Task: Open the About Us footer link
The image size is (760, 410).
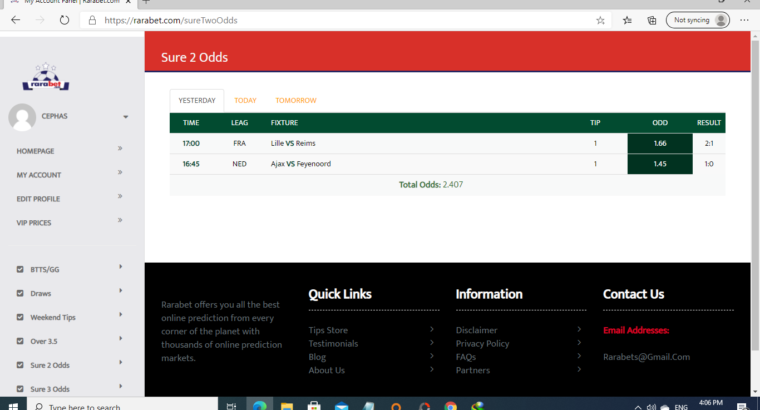Action: (x=327, y=370)
